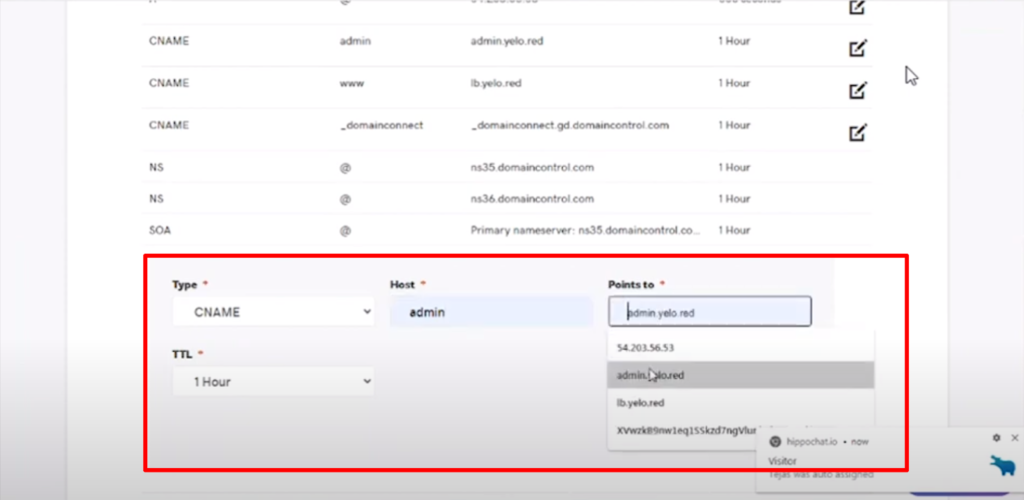Focus the Points to input field
This screenshot has height=500, width=1024.
pyautogui.click(x=710, y=312)
